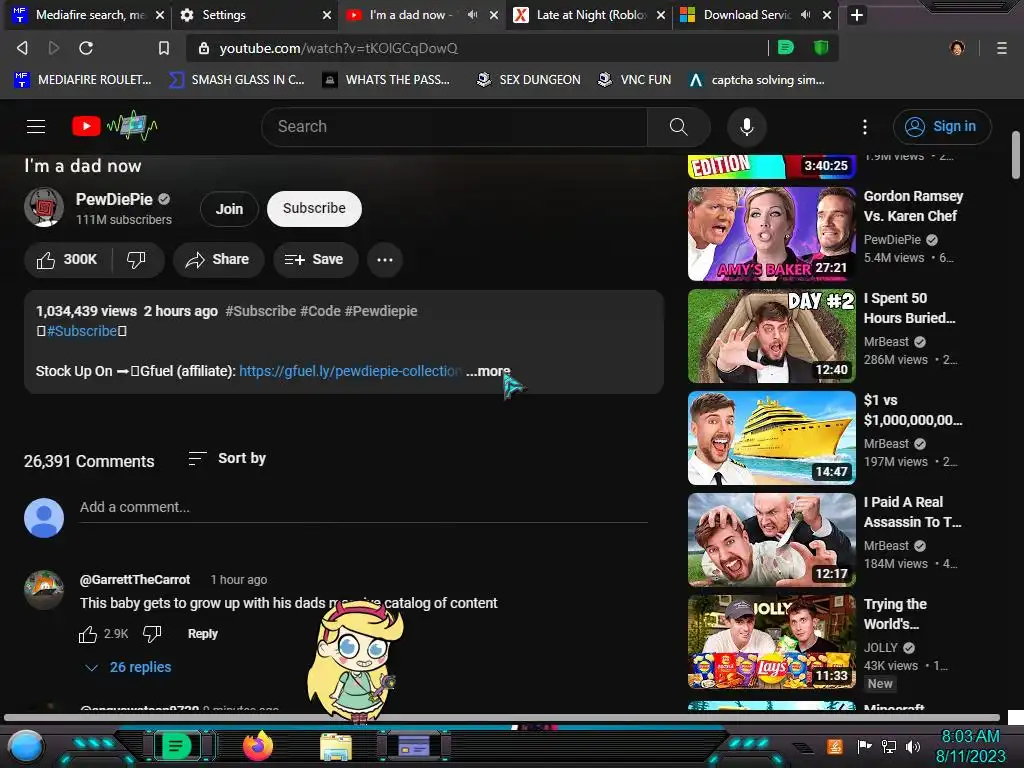Image resolution: width=1024 pixels, height=768 pixels.
Task: Save the video to a playlist
Action: pyautogui.click(x=315, y=260)
